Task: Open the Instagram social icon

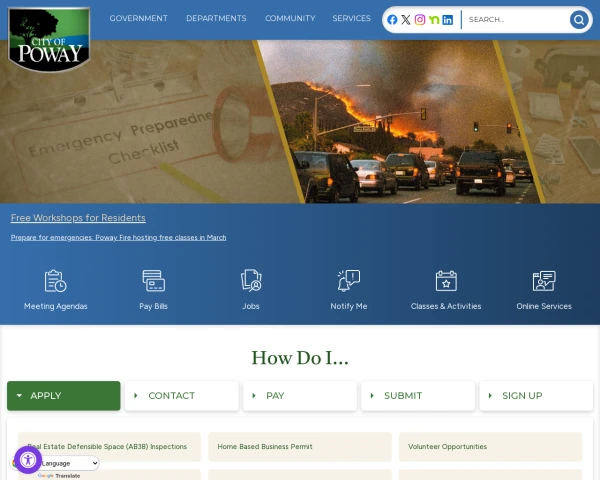Action: click(420, 20)
